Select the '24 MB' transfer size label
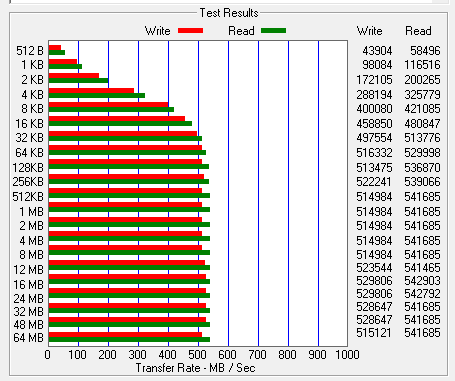Screen dimensions: 455x381 (28, 298)
